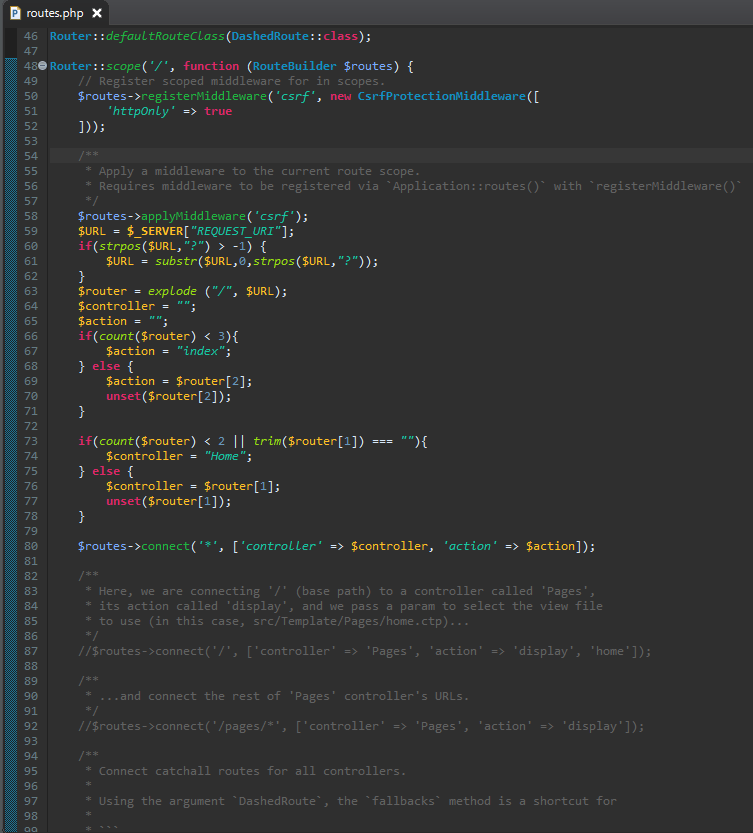Viewport: 753px width, 833px height.
Task: Click 'explode' function call on line 63
Action: click(172, 291)
